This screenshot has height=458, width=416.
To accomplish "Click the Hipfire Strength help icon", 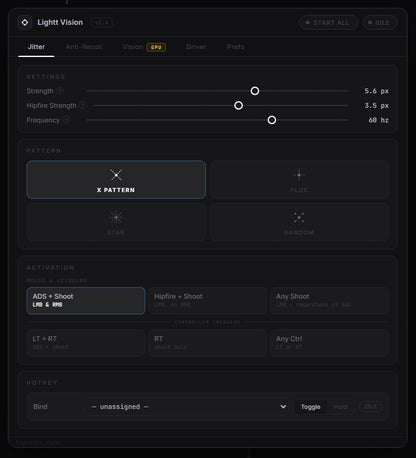I will click(x=83, y=105).
